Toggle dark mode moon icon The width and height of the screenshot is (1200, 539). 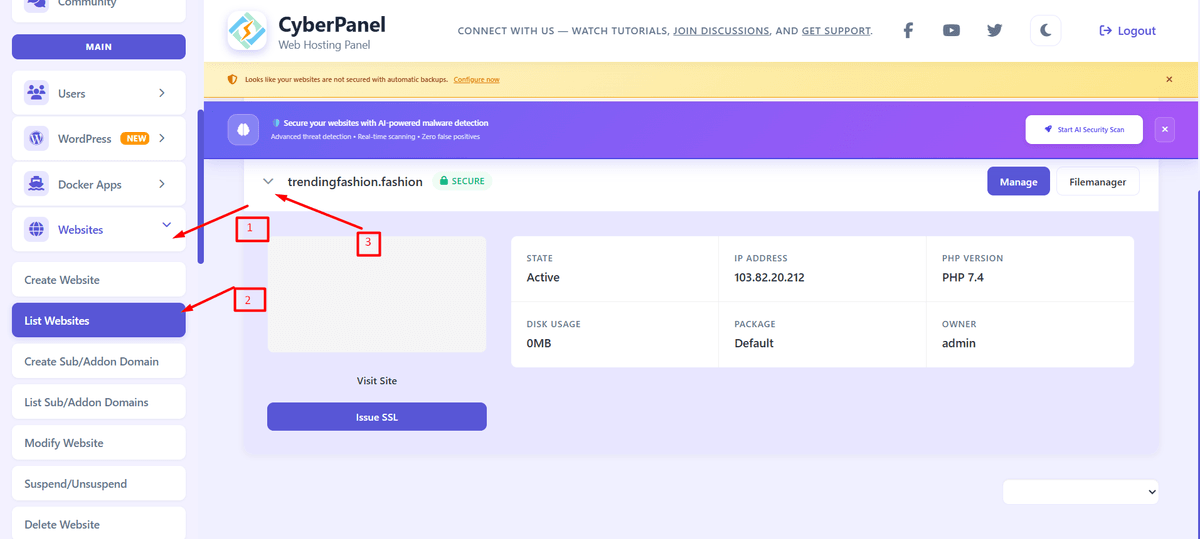pyautogui.click(x=1045, y=31)
